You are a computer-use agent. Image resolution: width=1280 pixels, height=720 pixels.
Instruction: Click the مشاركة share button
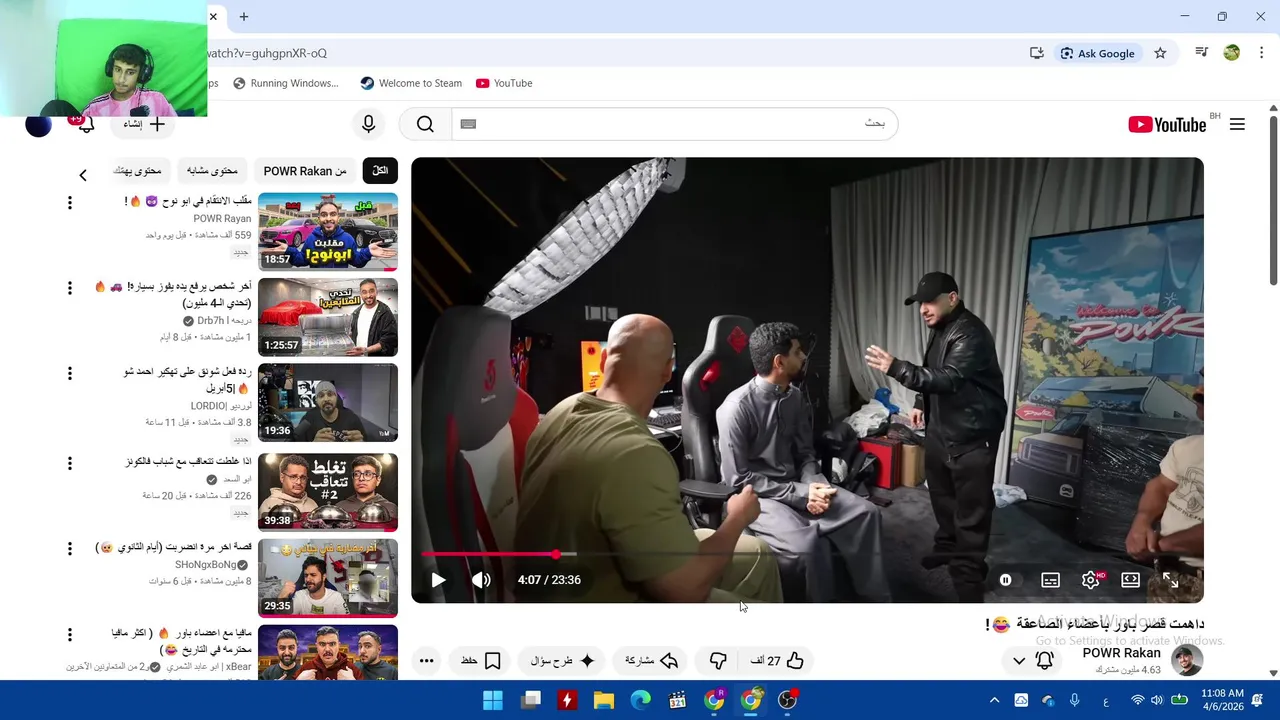click(x=652, y=661)
